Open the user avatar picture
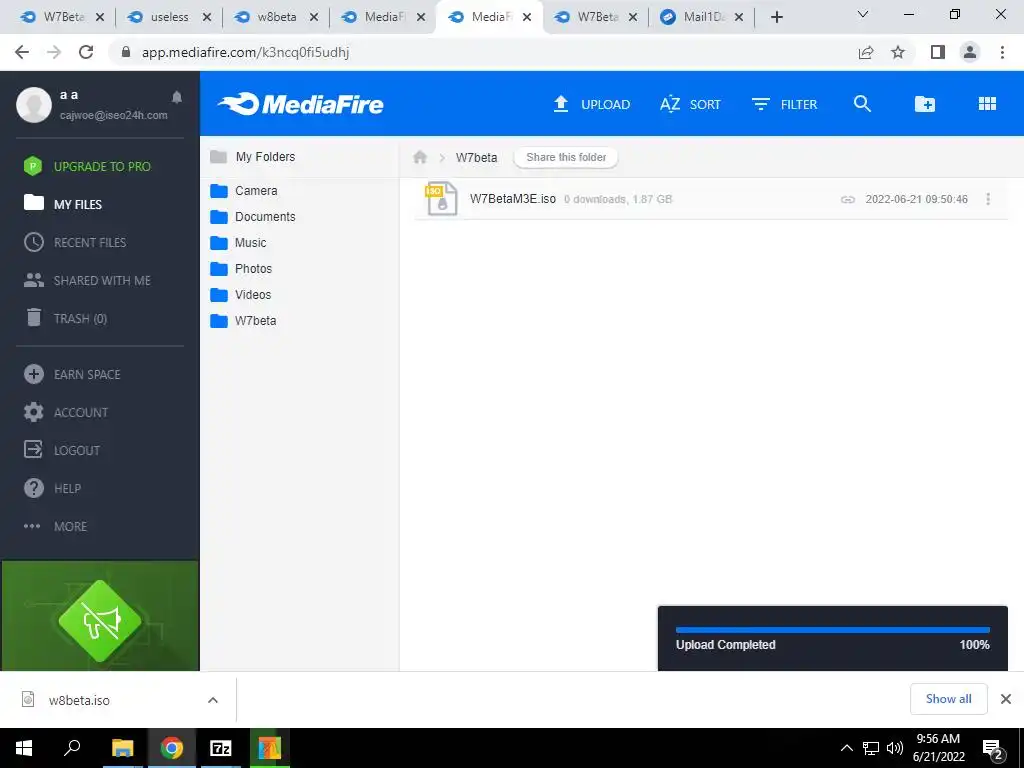Viewport: 1024px width, 768px height. coord(34,104)
